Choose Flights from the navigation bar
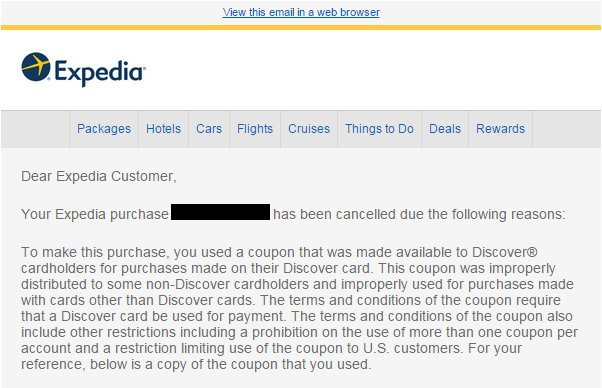 coord(255,129)
